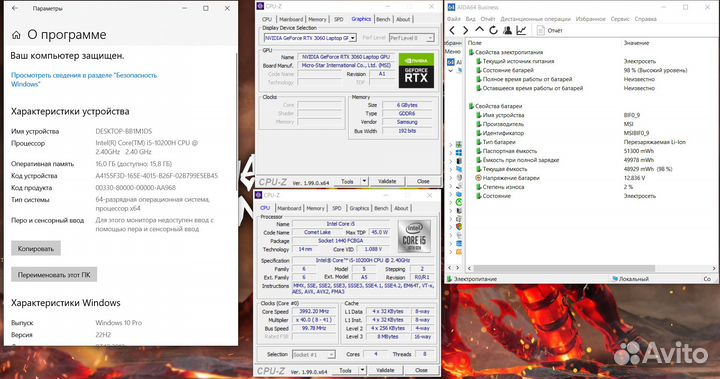Select green DirectX circle icon in tree
The width and height of the screenshot is (720, 379).
pyautogui.click(x=459, y=202)
